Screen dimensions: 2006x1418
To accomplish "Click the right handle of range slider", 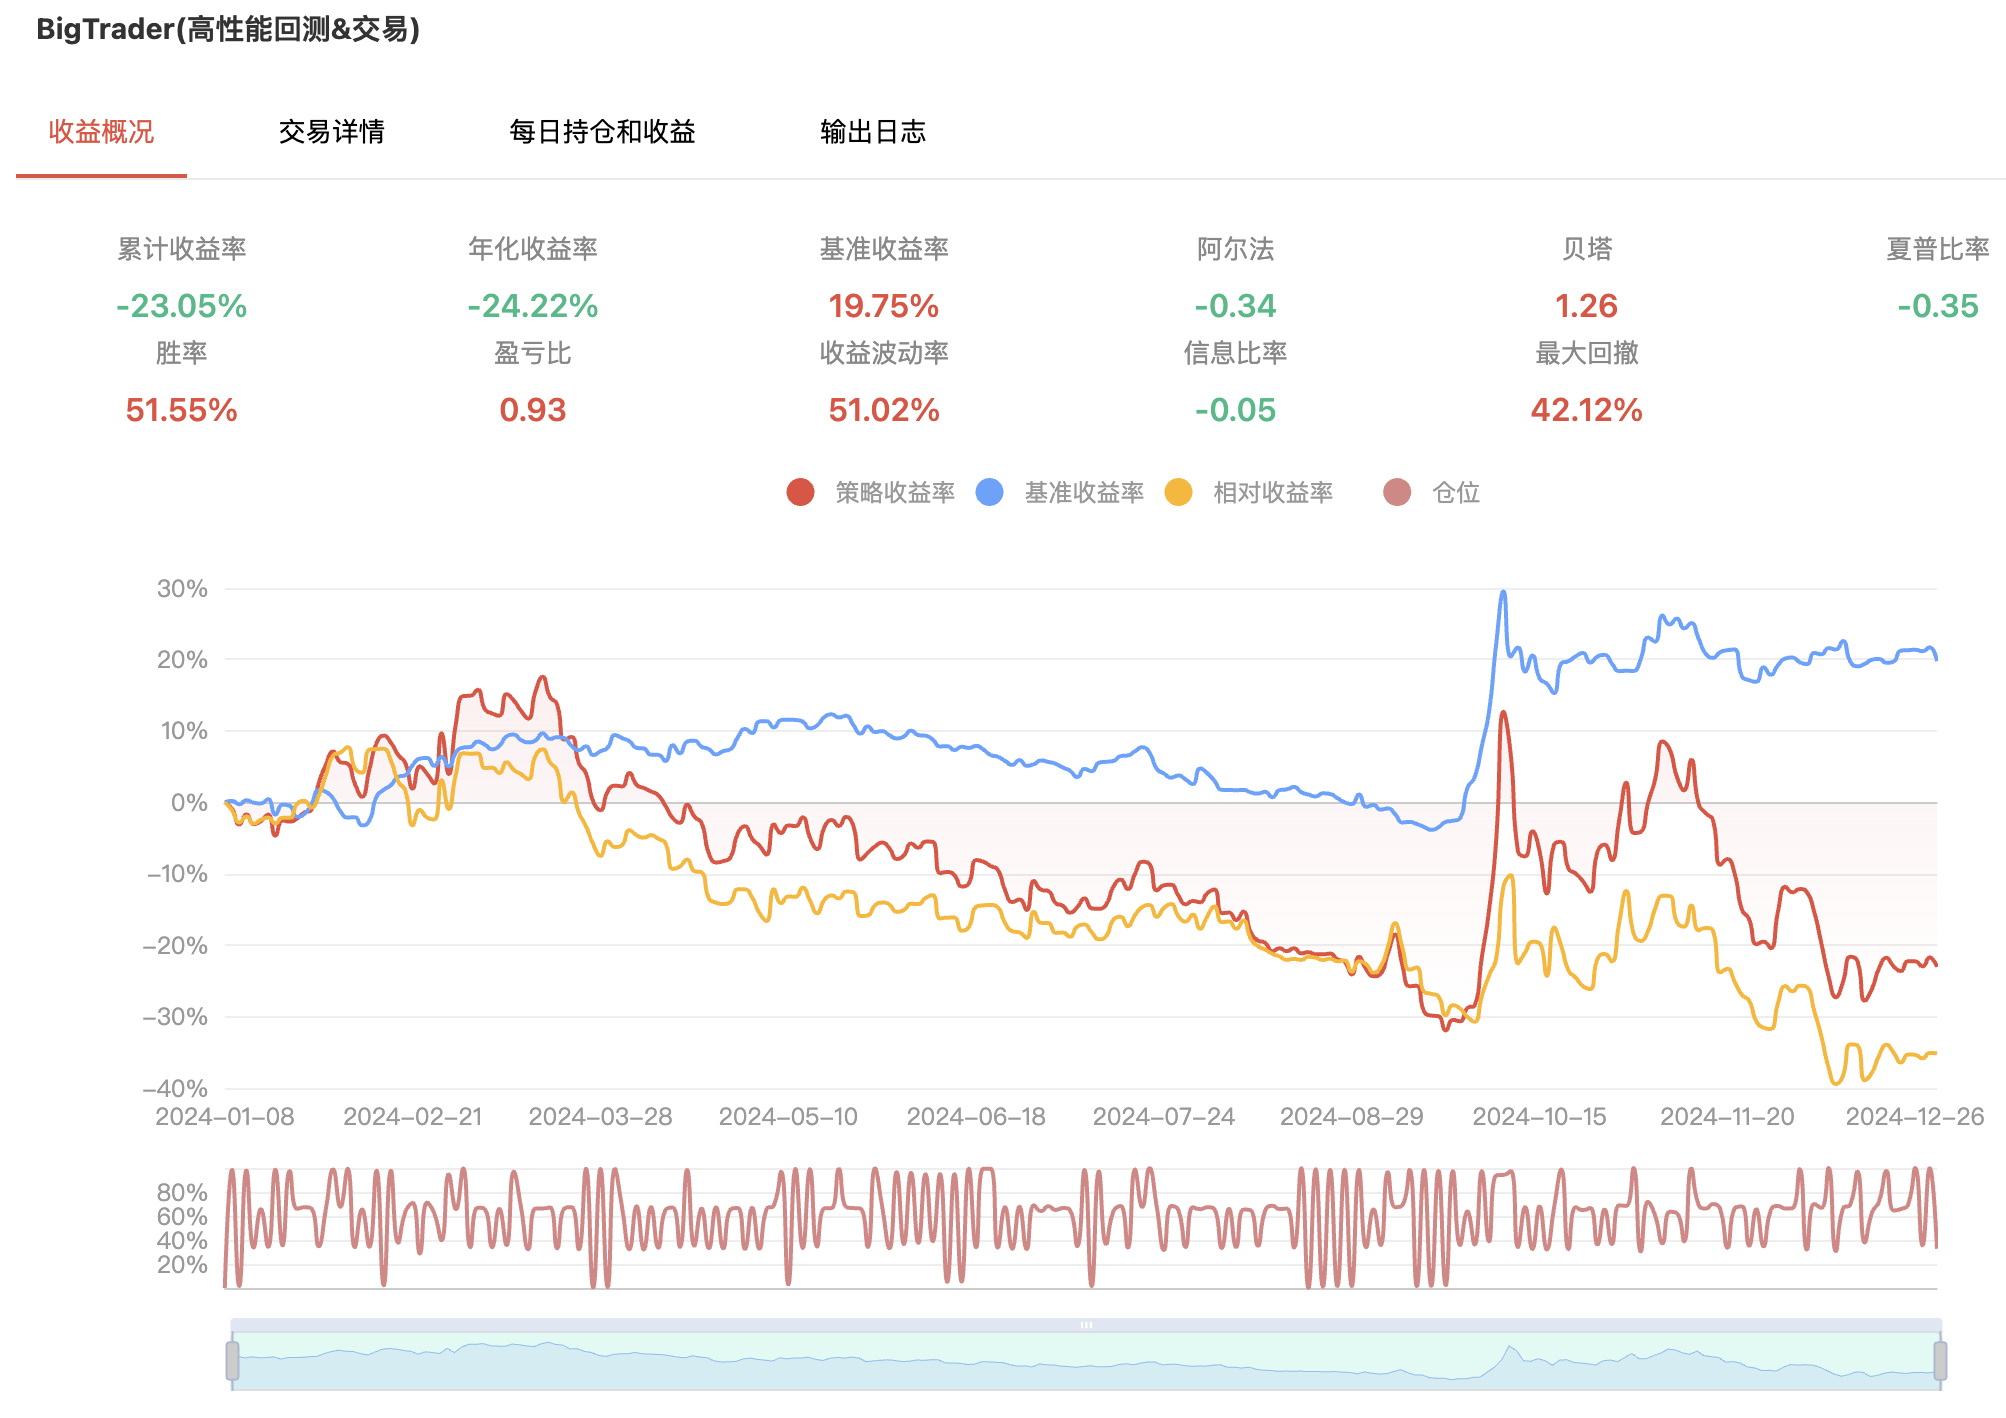I will point(1940,1361).
